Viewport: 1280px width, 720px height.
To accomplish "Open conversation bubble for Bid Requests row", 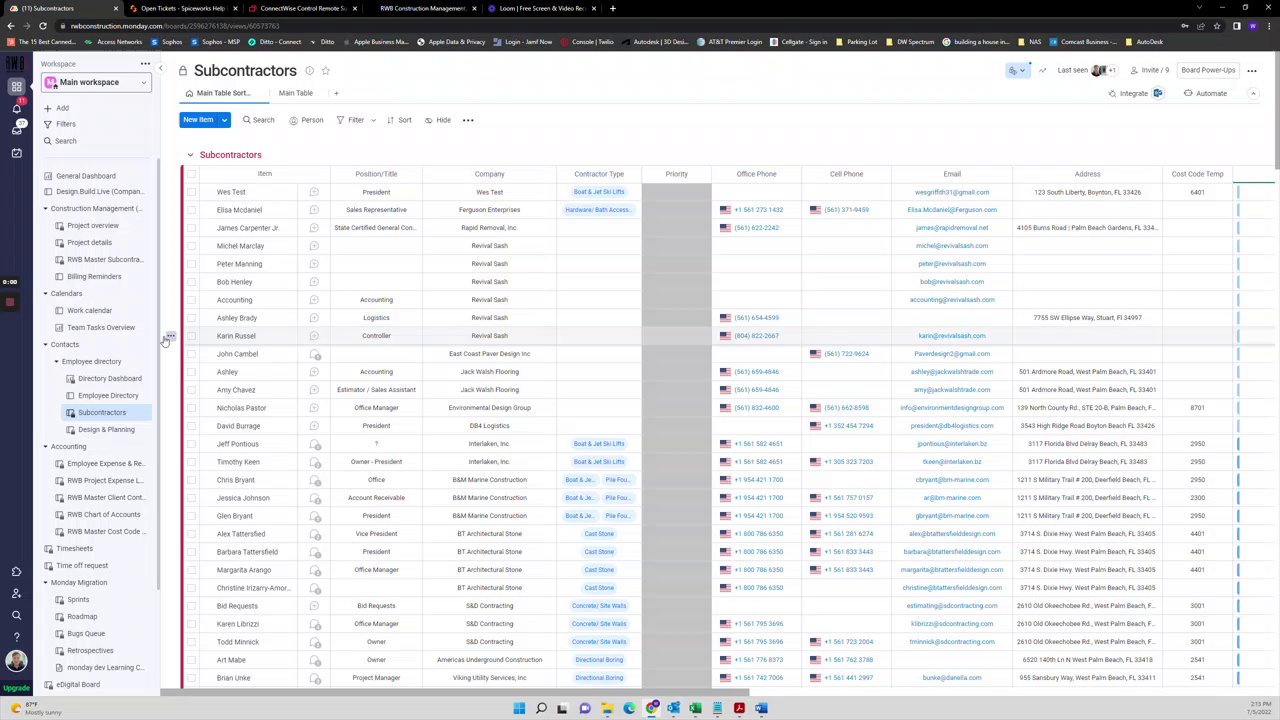I will (x=314, y=606).
